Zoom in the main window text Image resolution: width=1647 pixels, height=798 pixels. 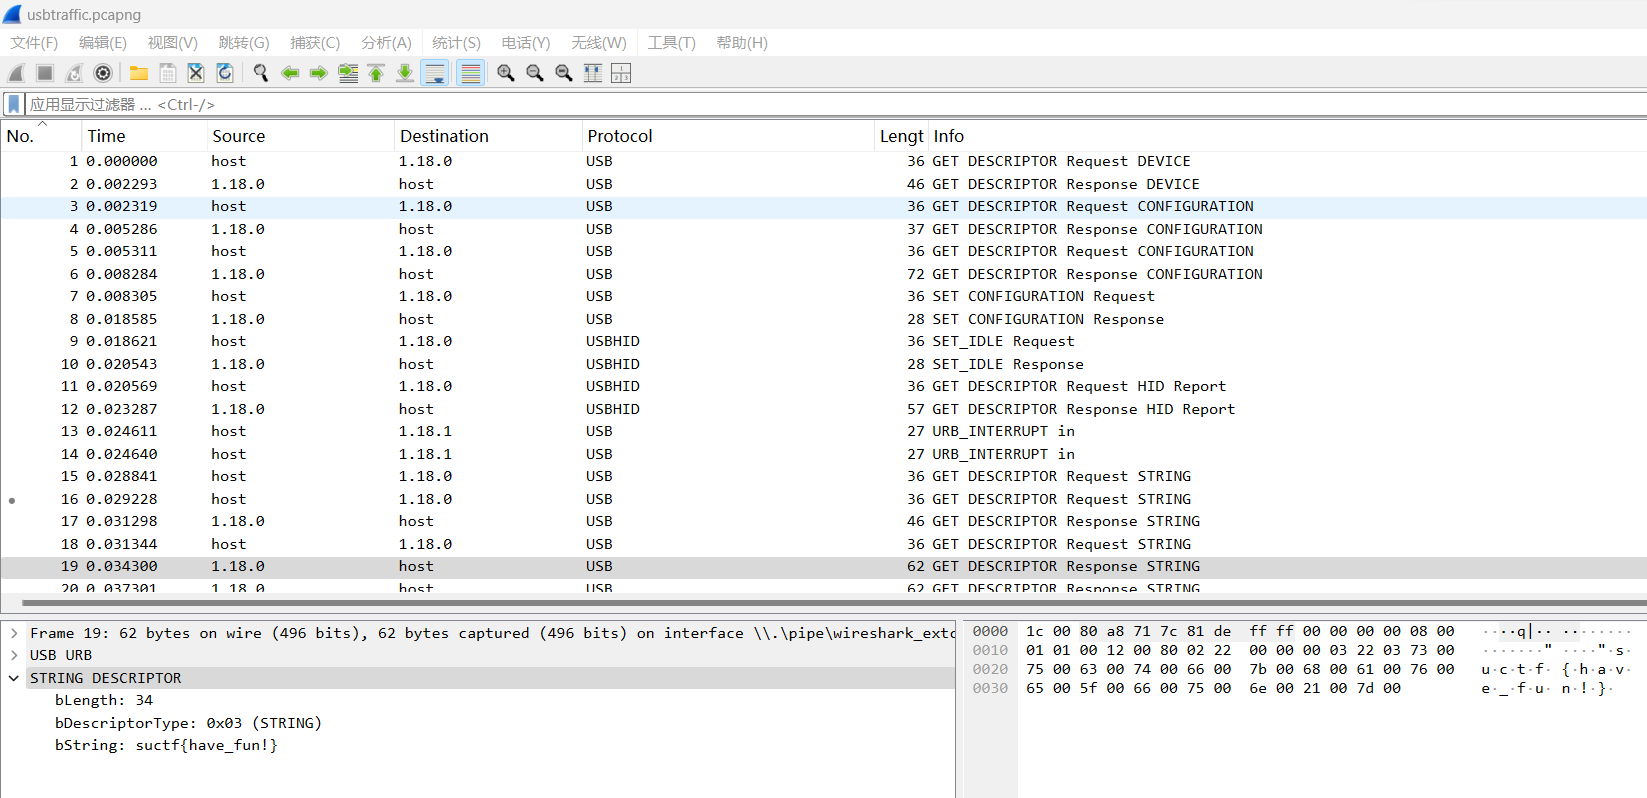tap(506, 73)
